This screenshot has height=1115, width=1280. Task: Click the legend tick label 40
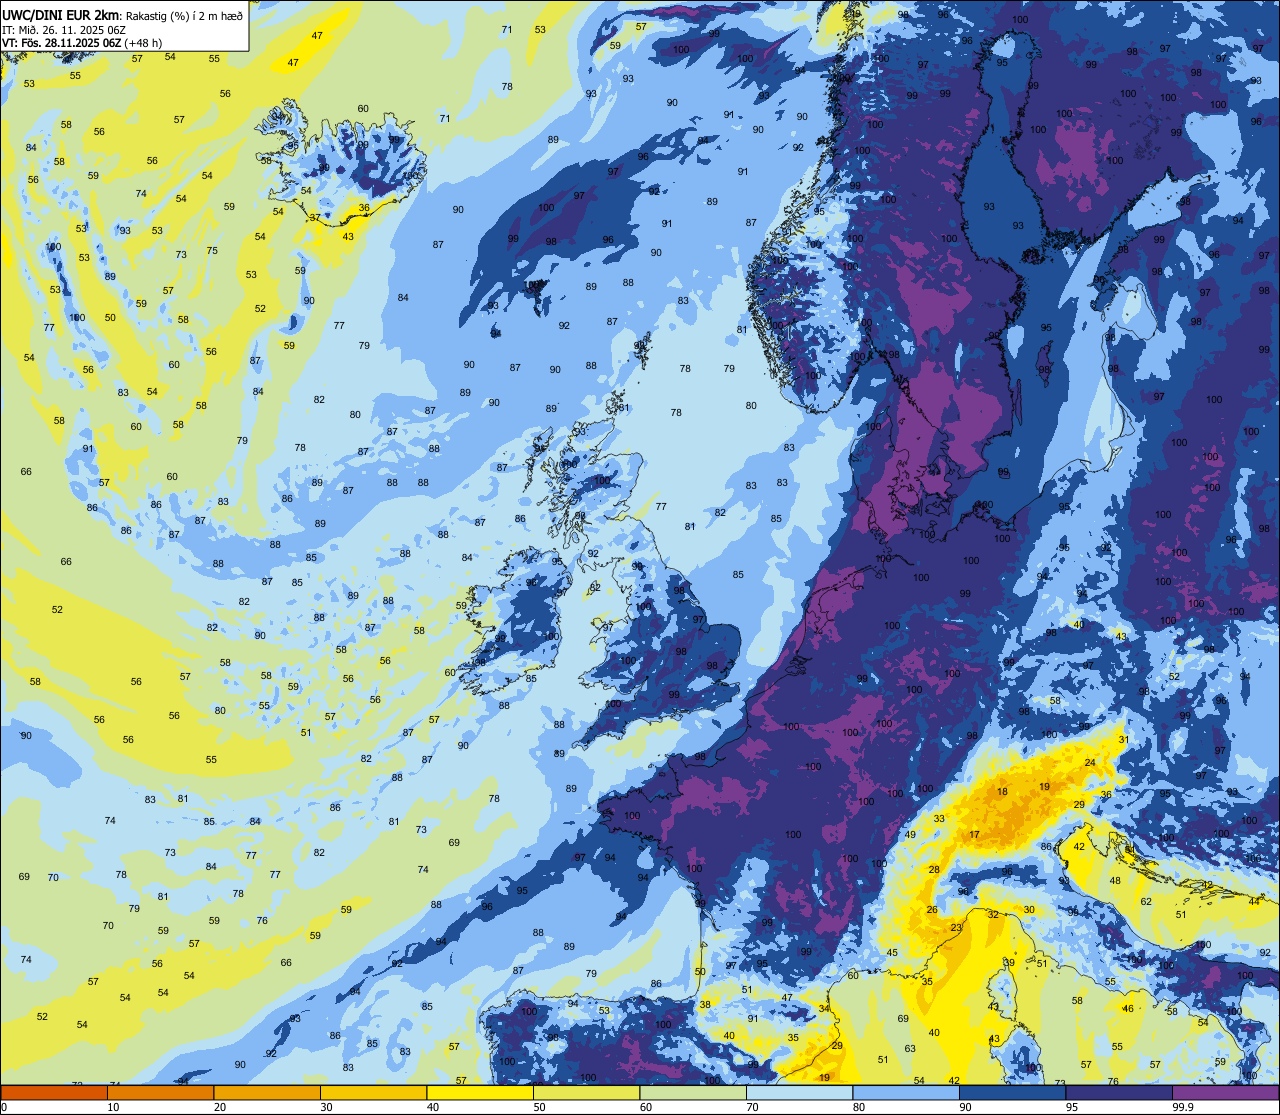coord(433,1107)
